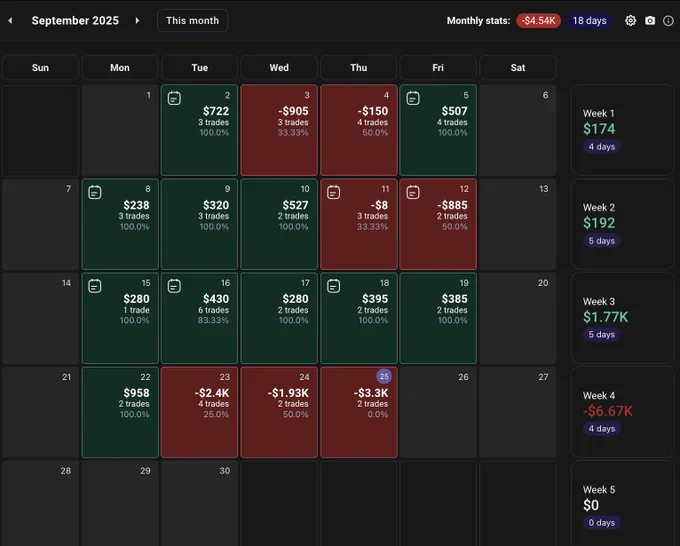This screenshot has height=546, width=680.
Task: Click 83.33% win rate on September 16
Action: click(213, 320)
